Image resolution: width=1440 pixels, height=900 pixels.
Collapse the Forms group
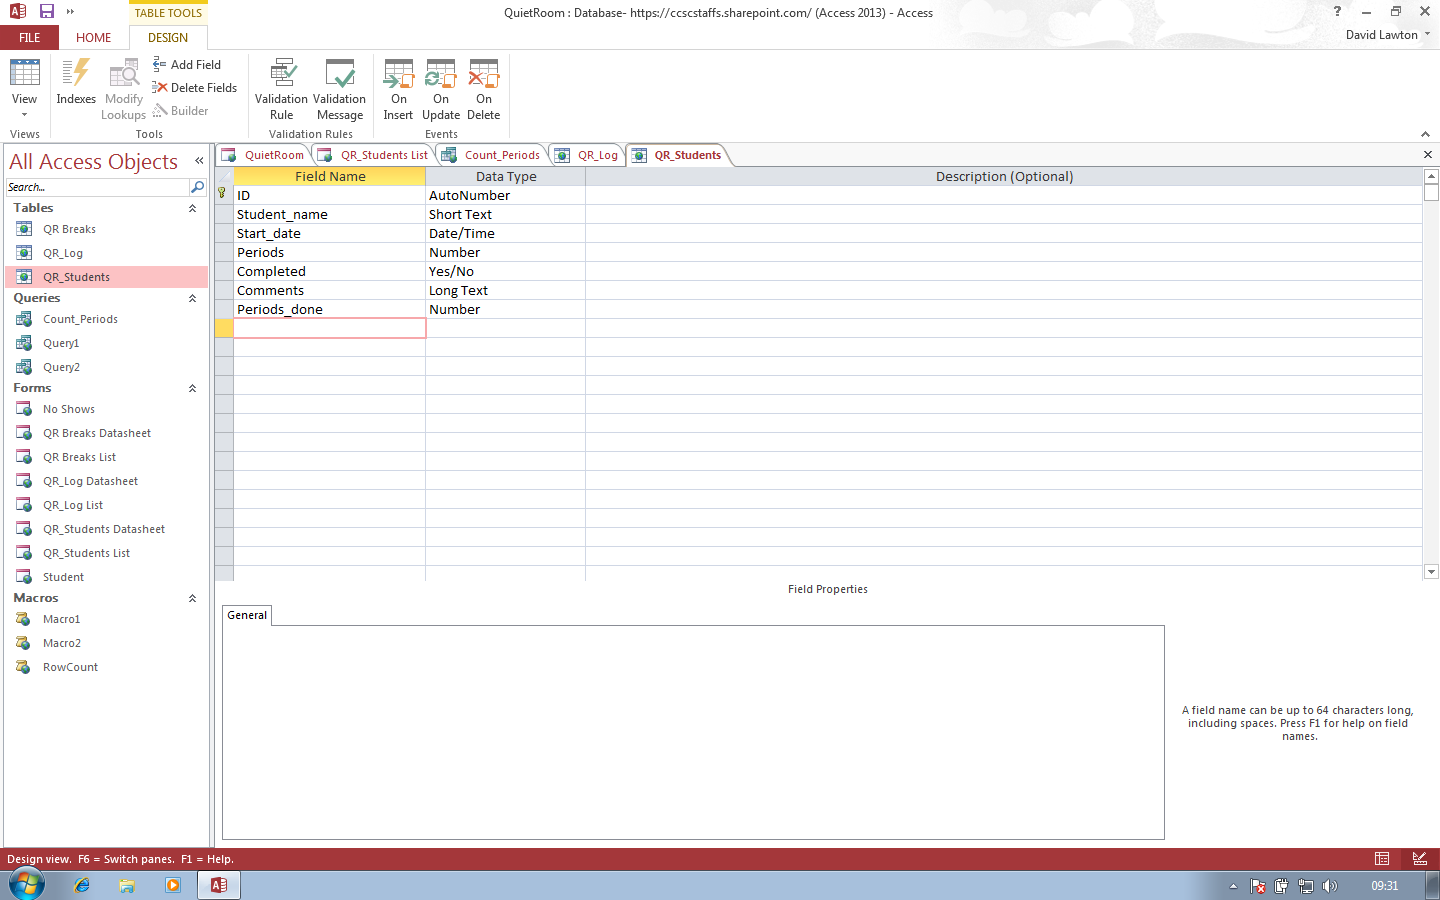point(192,388)
